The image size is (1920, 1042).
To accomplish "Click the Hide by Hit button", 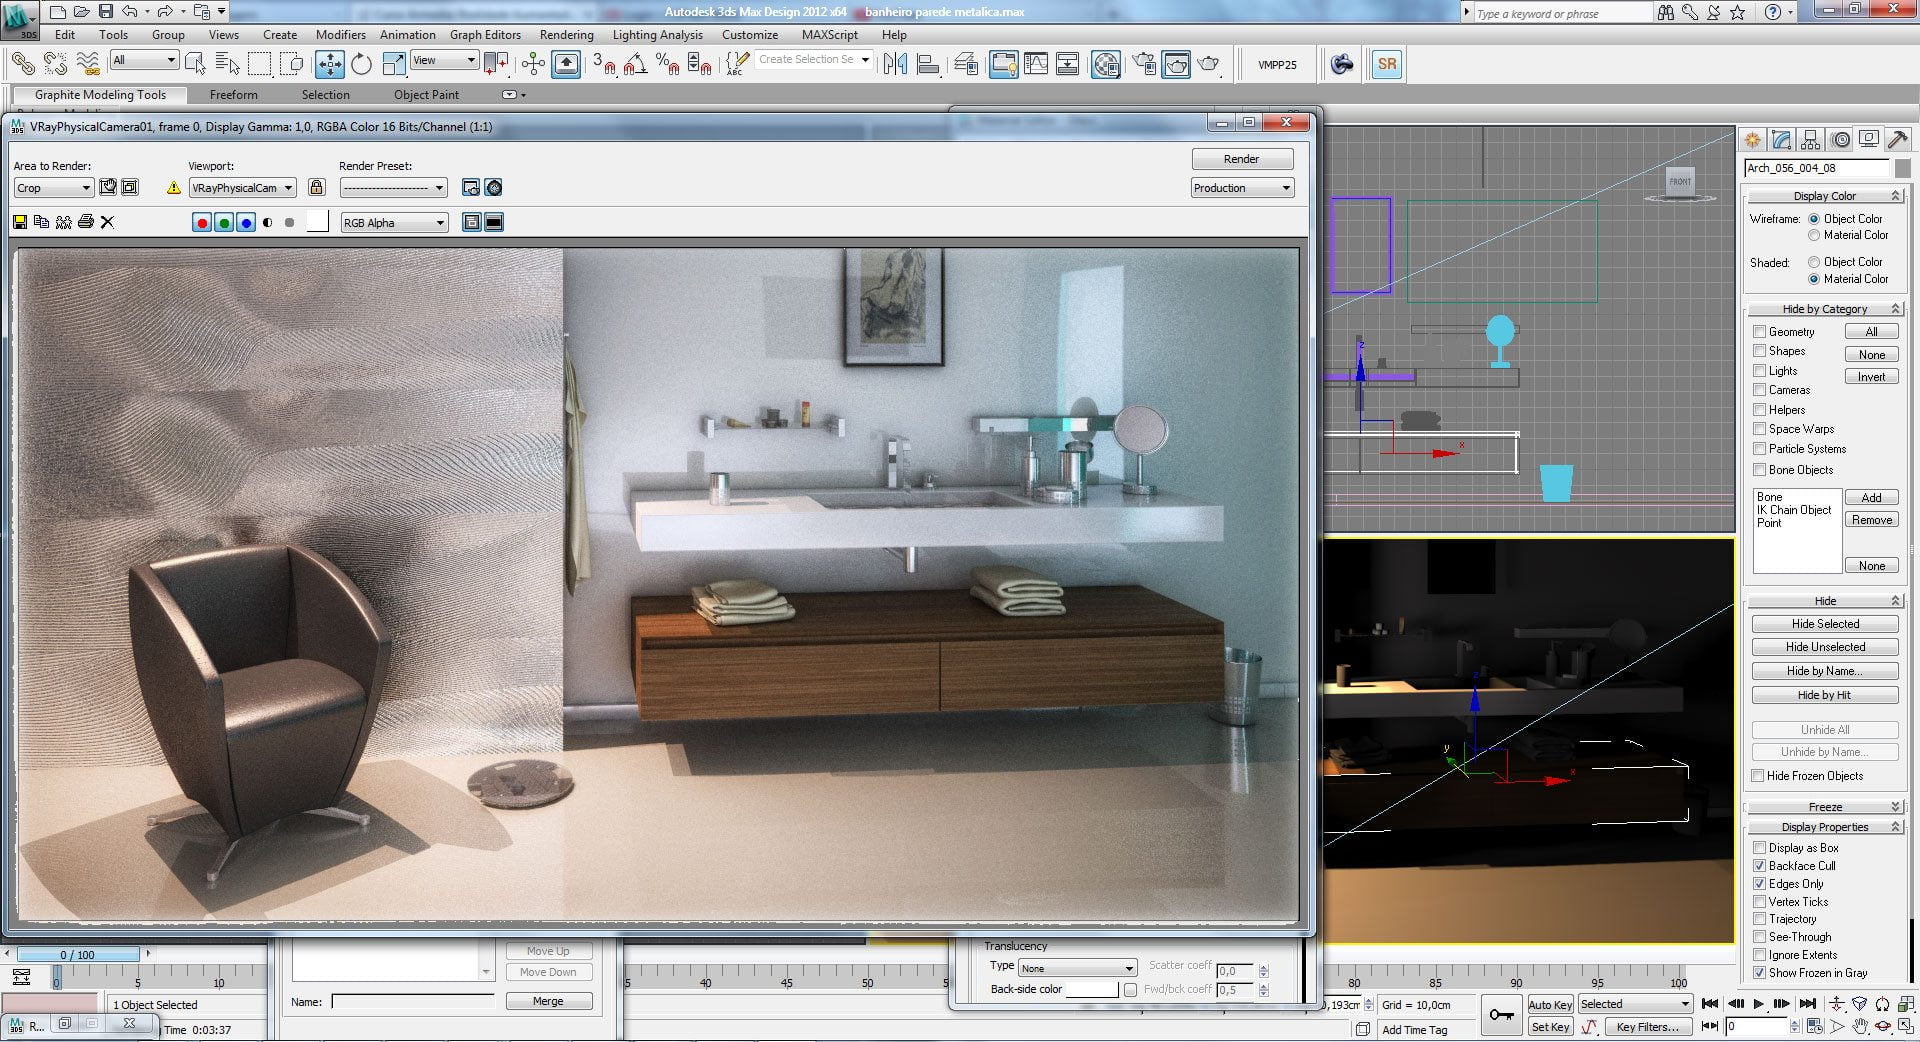I will point(1825,695).
